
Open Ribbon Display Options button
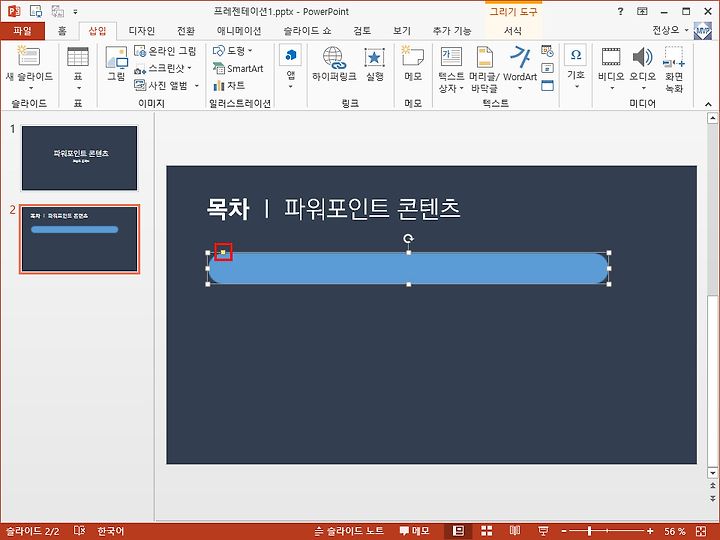point(642,12)
